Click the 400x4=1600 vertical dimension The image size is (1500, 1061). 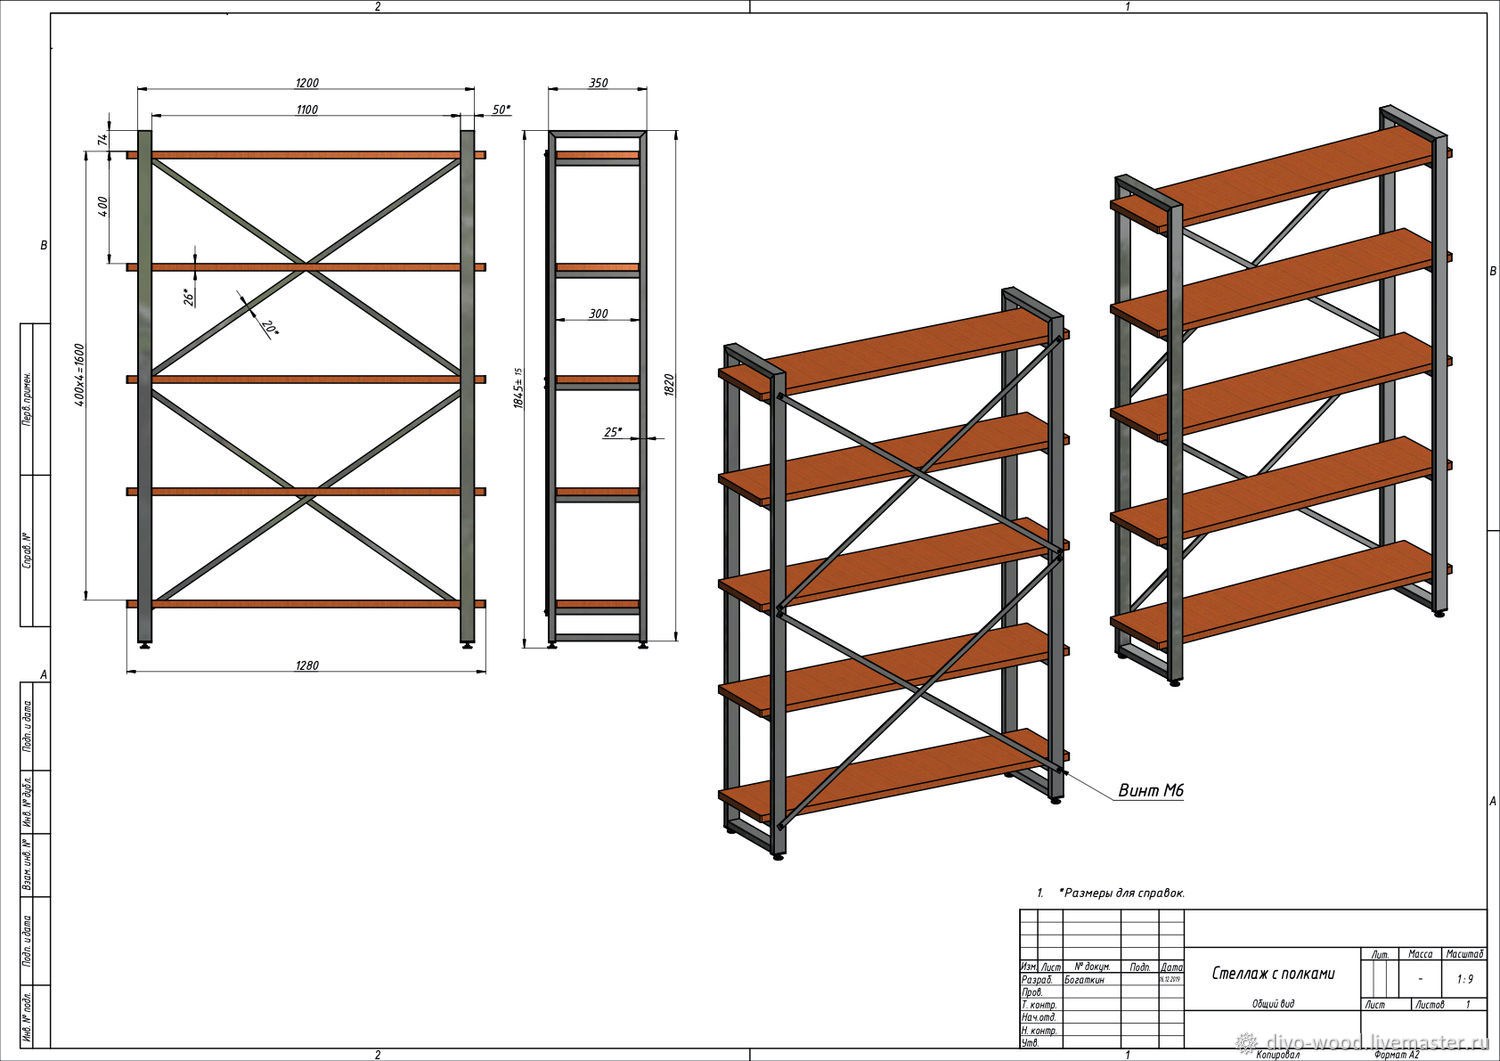(x=79, y=376)
